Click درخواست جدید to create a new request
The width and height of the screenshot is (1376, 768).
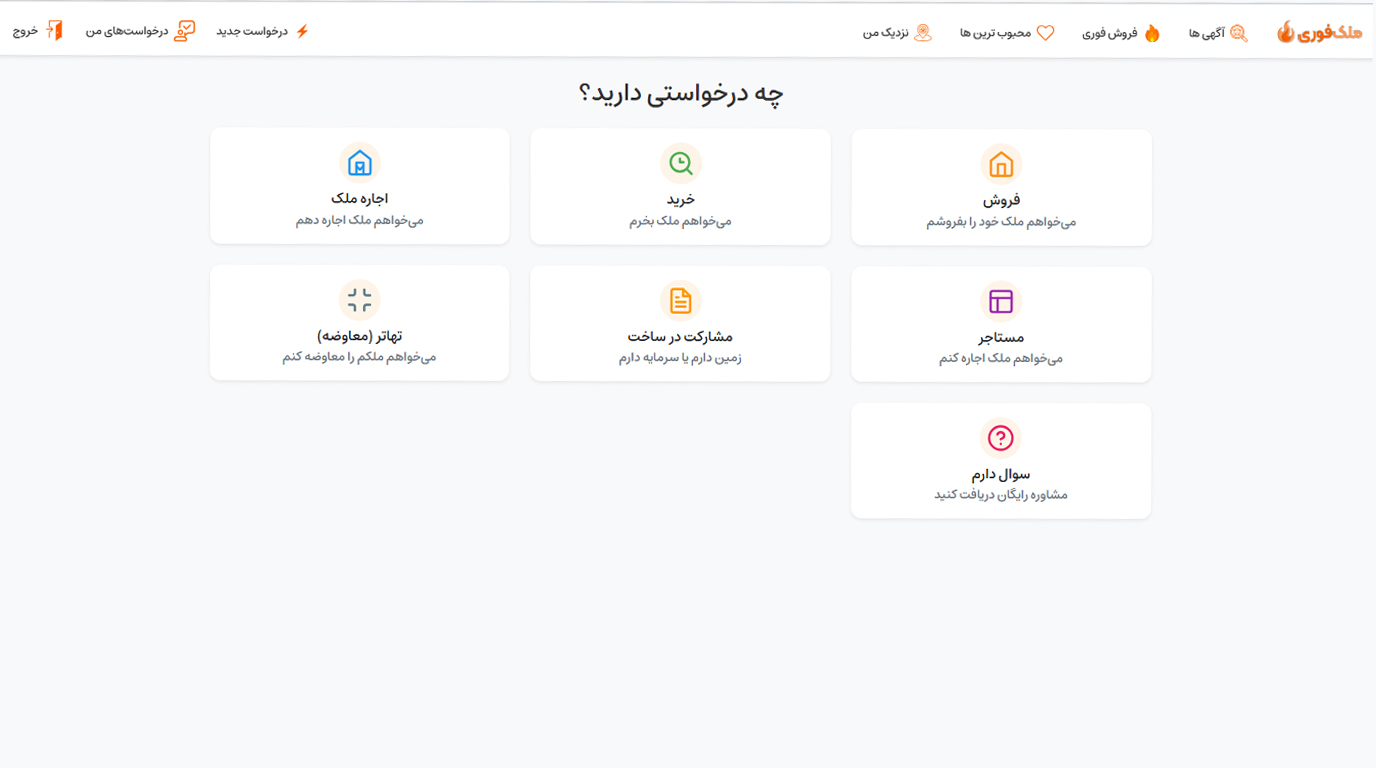[263, 31]
